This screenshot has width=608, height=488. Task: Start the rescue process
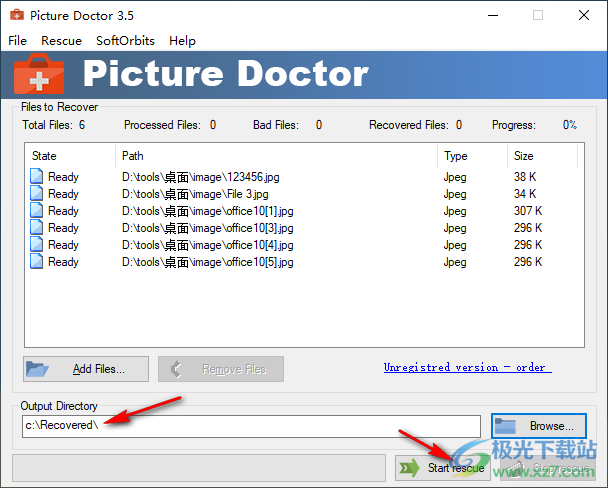pos(443,468)
